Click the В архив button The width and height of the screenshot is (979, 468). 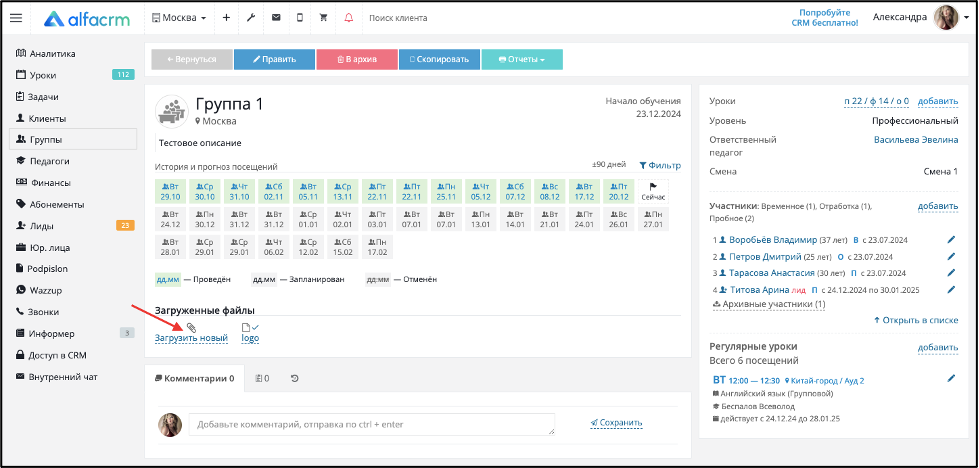[357, 59]
